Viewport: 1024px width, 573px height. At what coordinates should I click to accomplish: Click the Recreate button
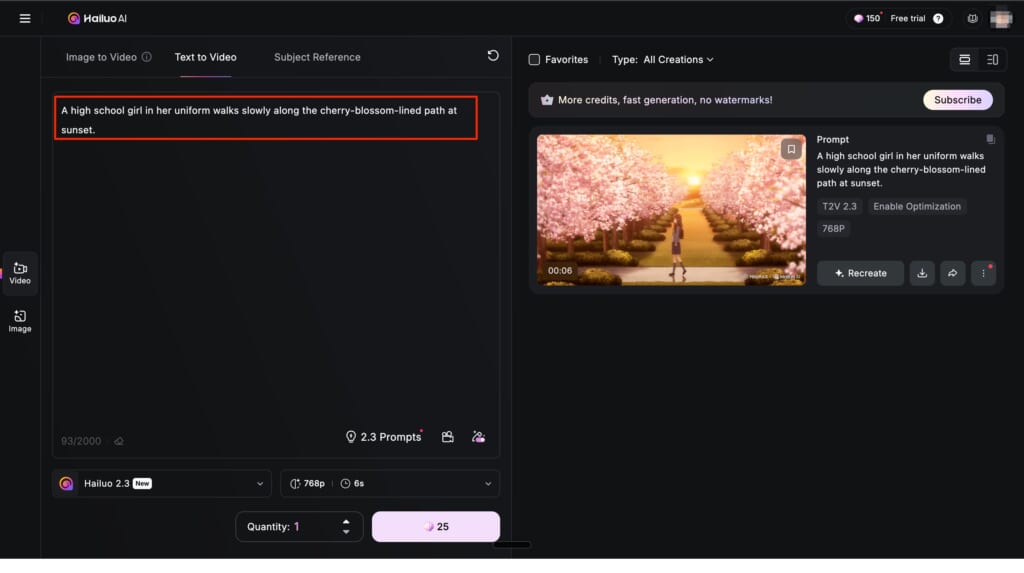(860, 273)
